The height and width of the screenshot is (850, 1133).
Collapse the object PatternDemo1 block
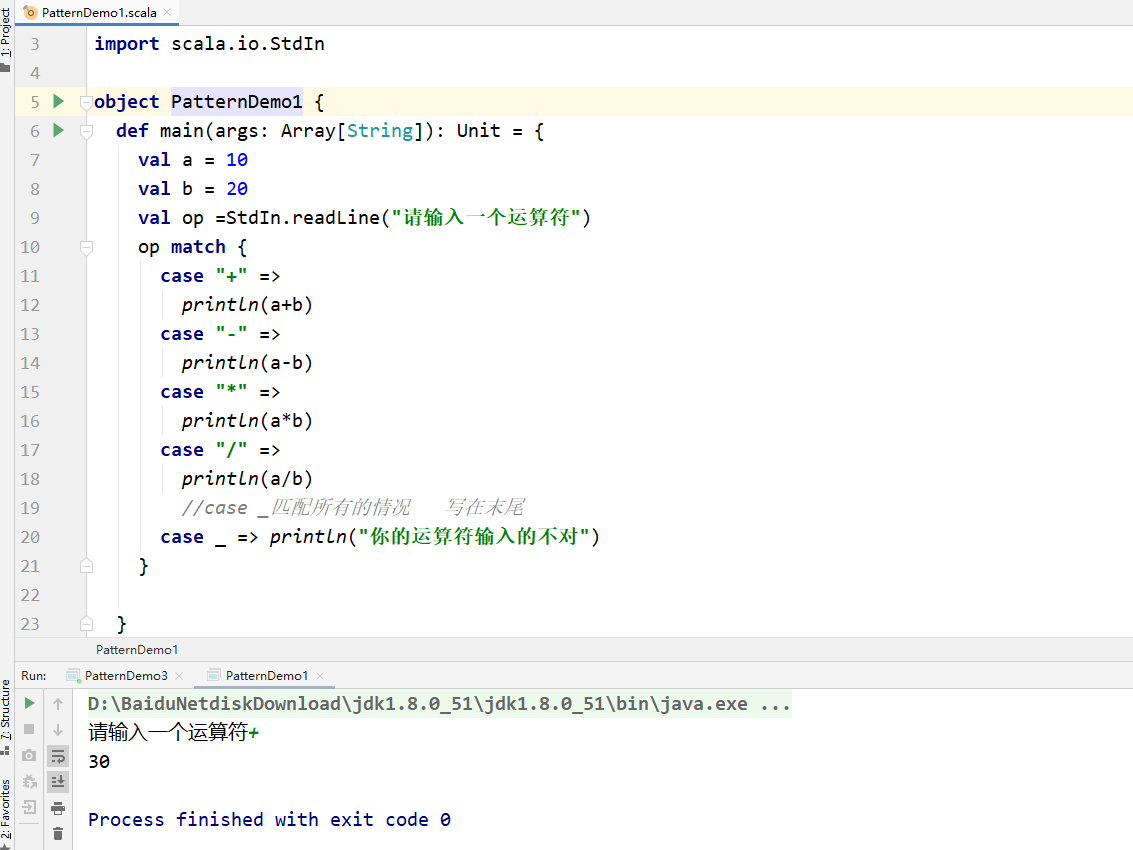pyautogui.click(x=86, y=102)
